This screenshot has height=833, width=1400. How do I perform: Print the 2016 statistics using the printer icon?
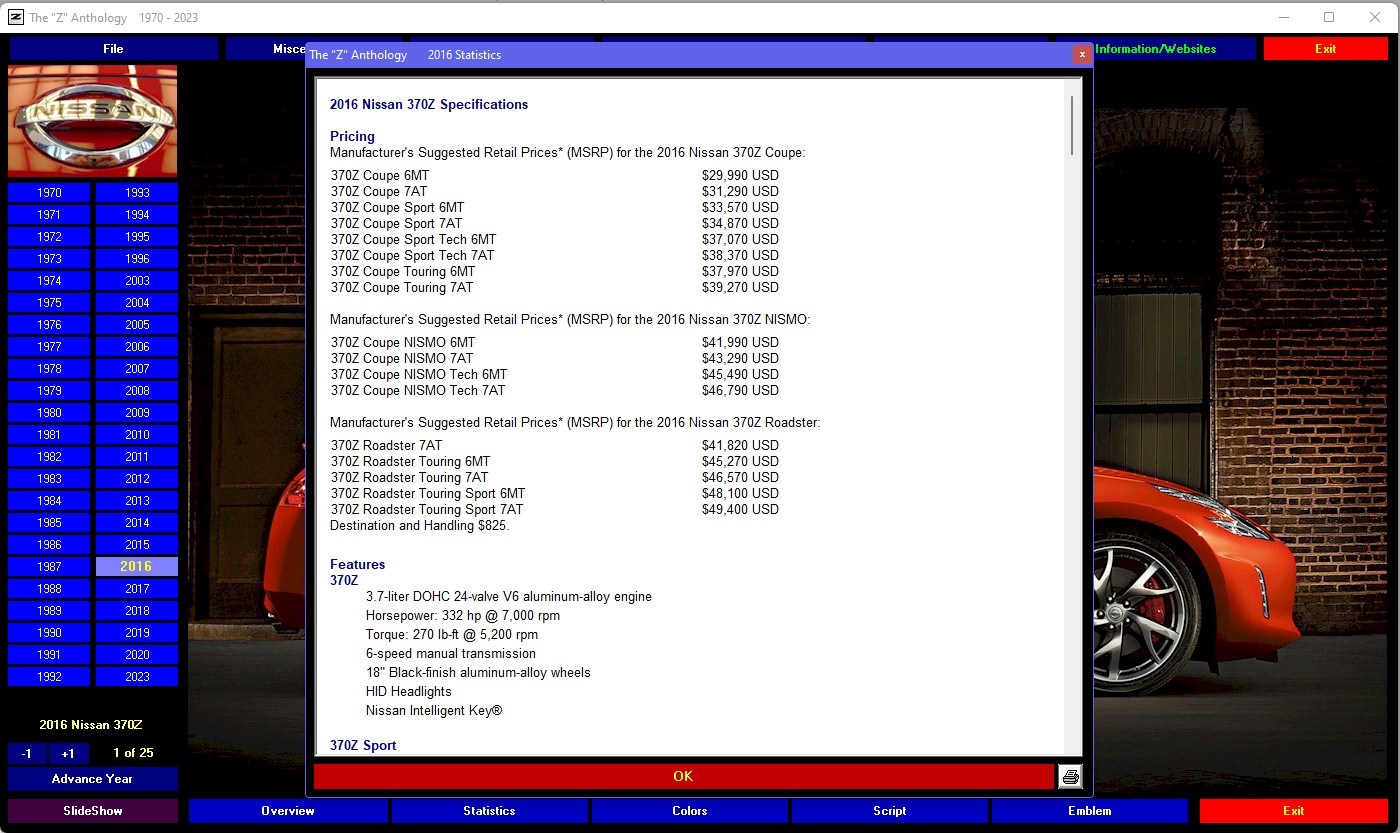1070,777
